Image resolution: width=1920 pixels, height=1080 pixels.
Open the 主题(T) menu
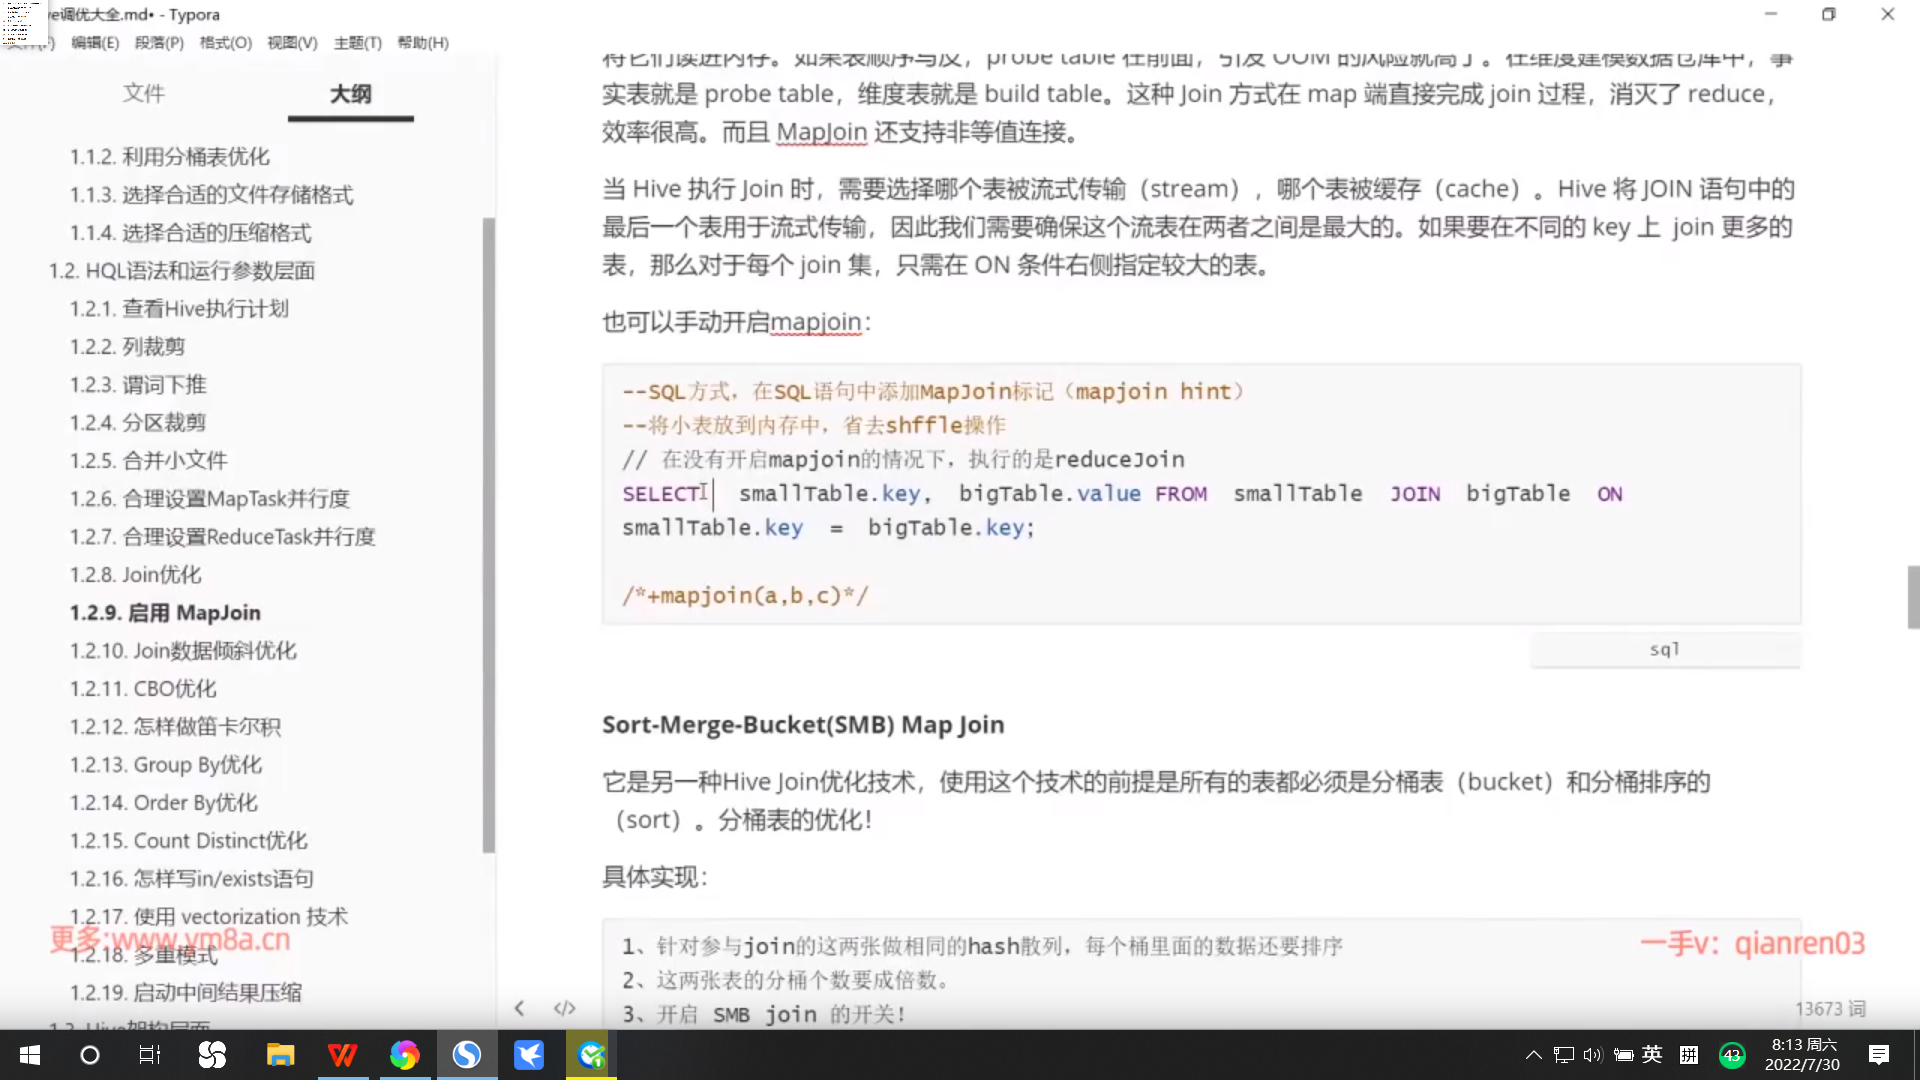pos(358,43)
